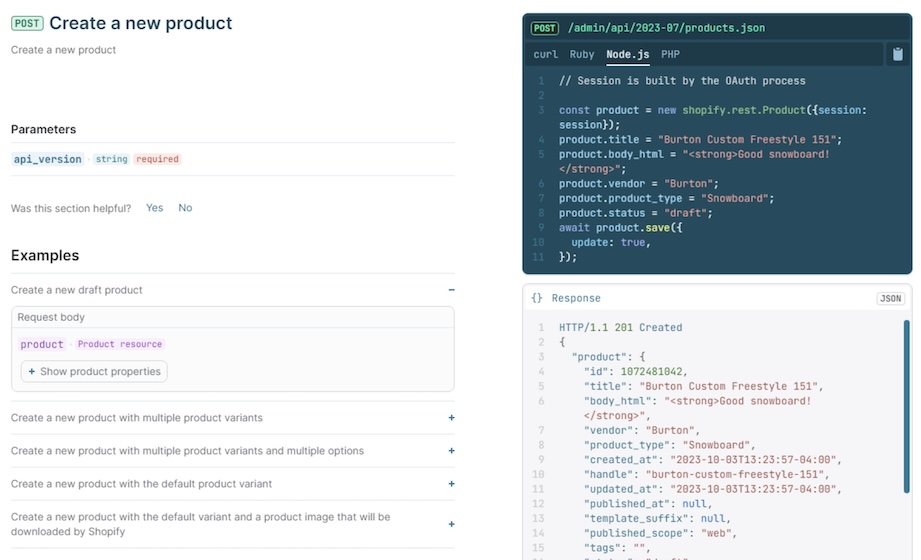Click the Parameters section heading
The width and height of the screenshot is (921, 560).
pos(43,129)
